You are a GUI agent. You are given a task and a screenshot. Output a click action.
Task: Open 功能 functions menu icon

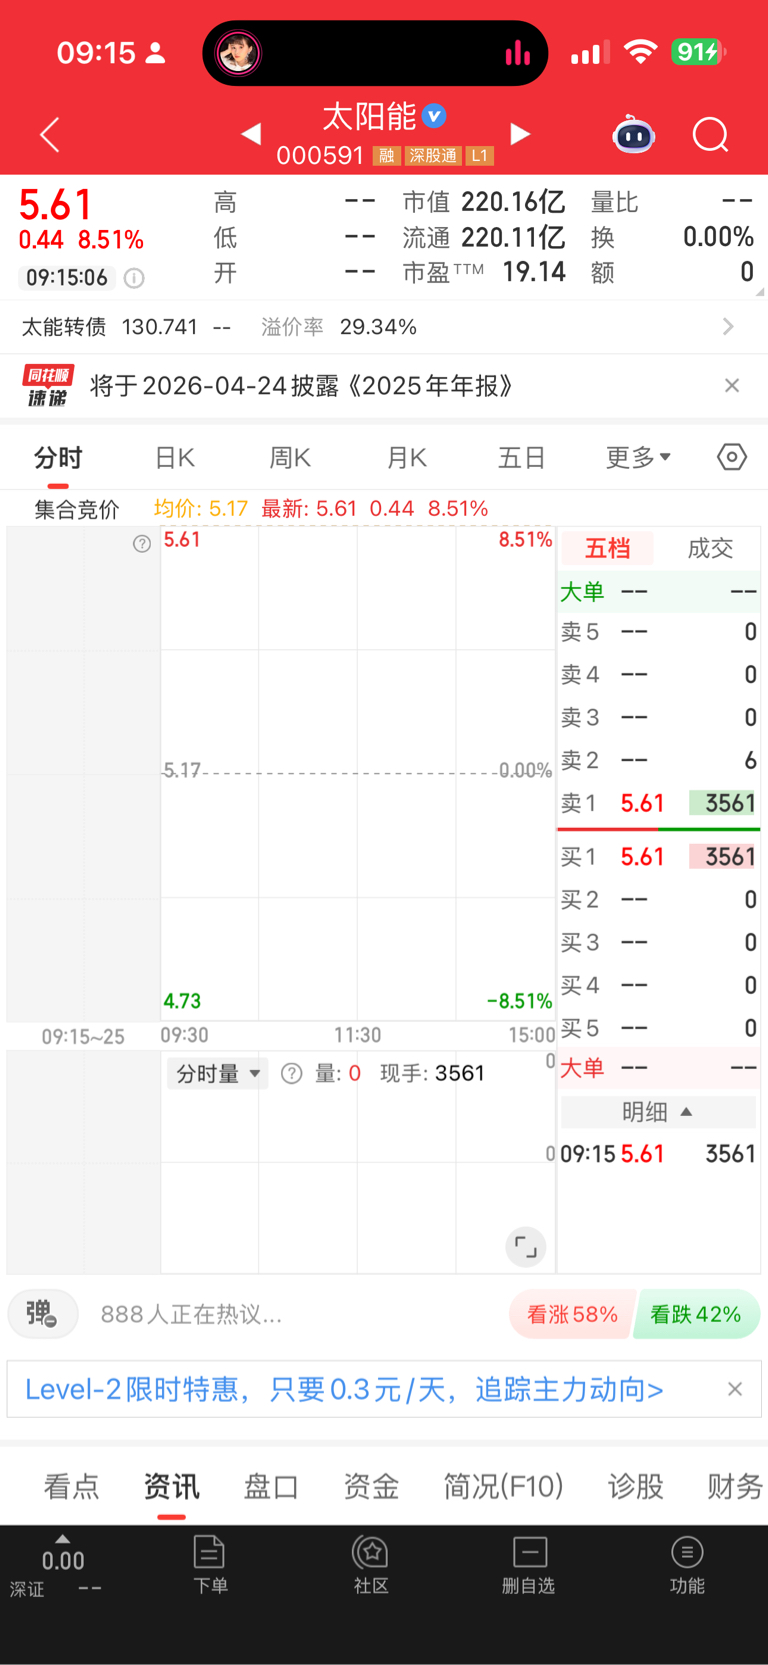687,1565
